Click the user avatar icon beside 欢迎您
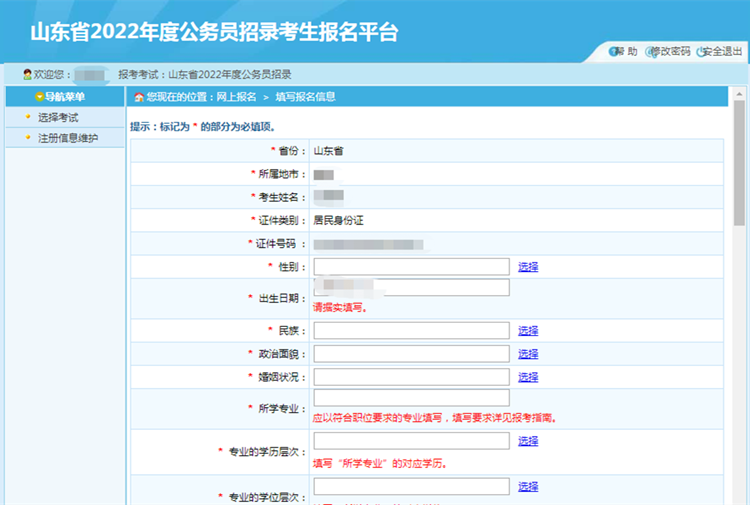The width and height of the screenshot is (750, 505). coord(27,75)
